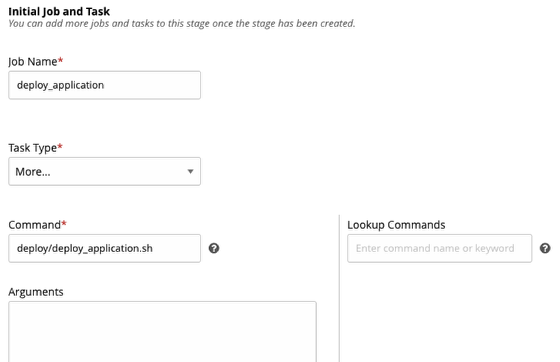
Task: Click the 'Job Name' label
Action: pos(32,61)
